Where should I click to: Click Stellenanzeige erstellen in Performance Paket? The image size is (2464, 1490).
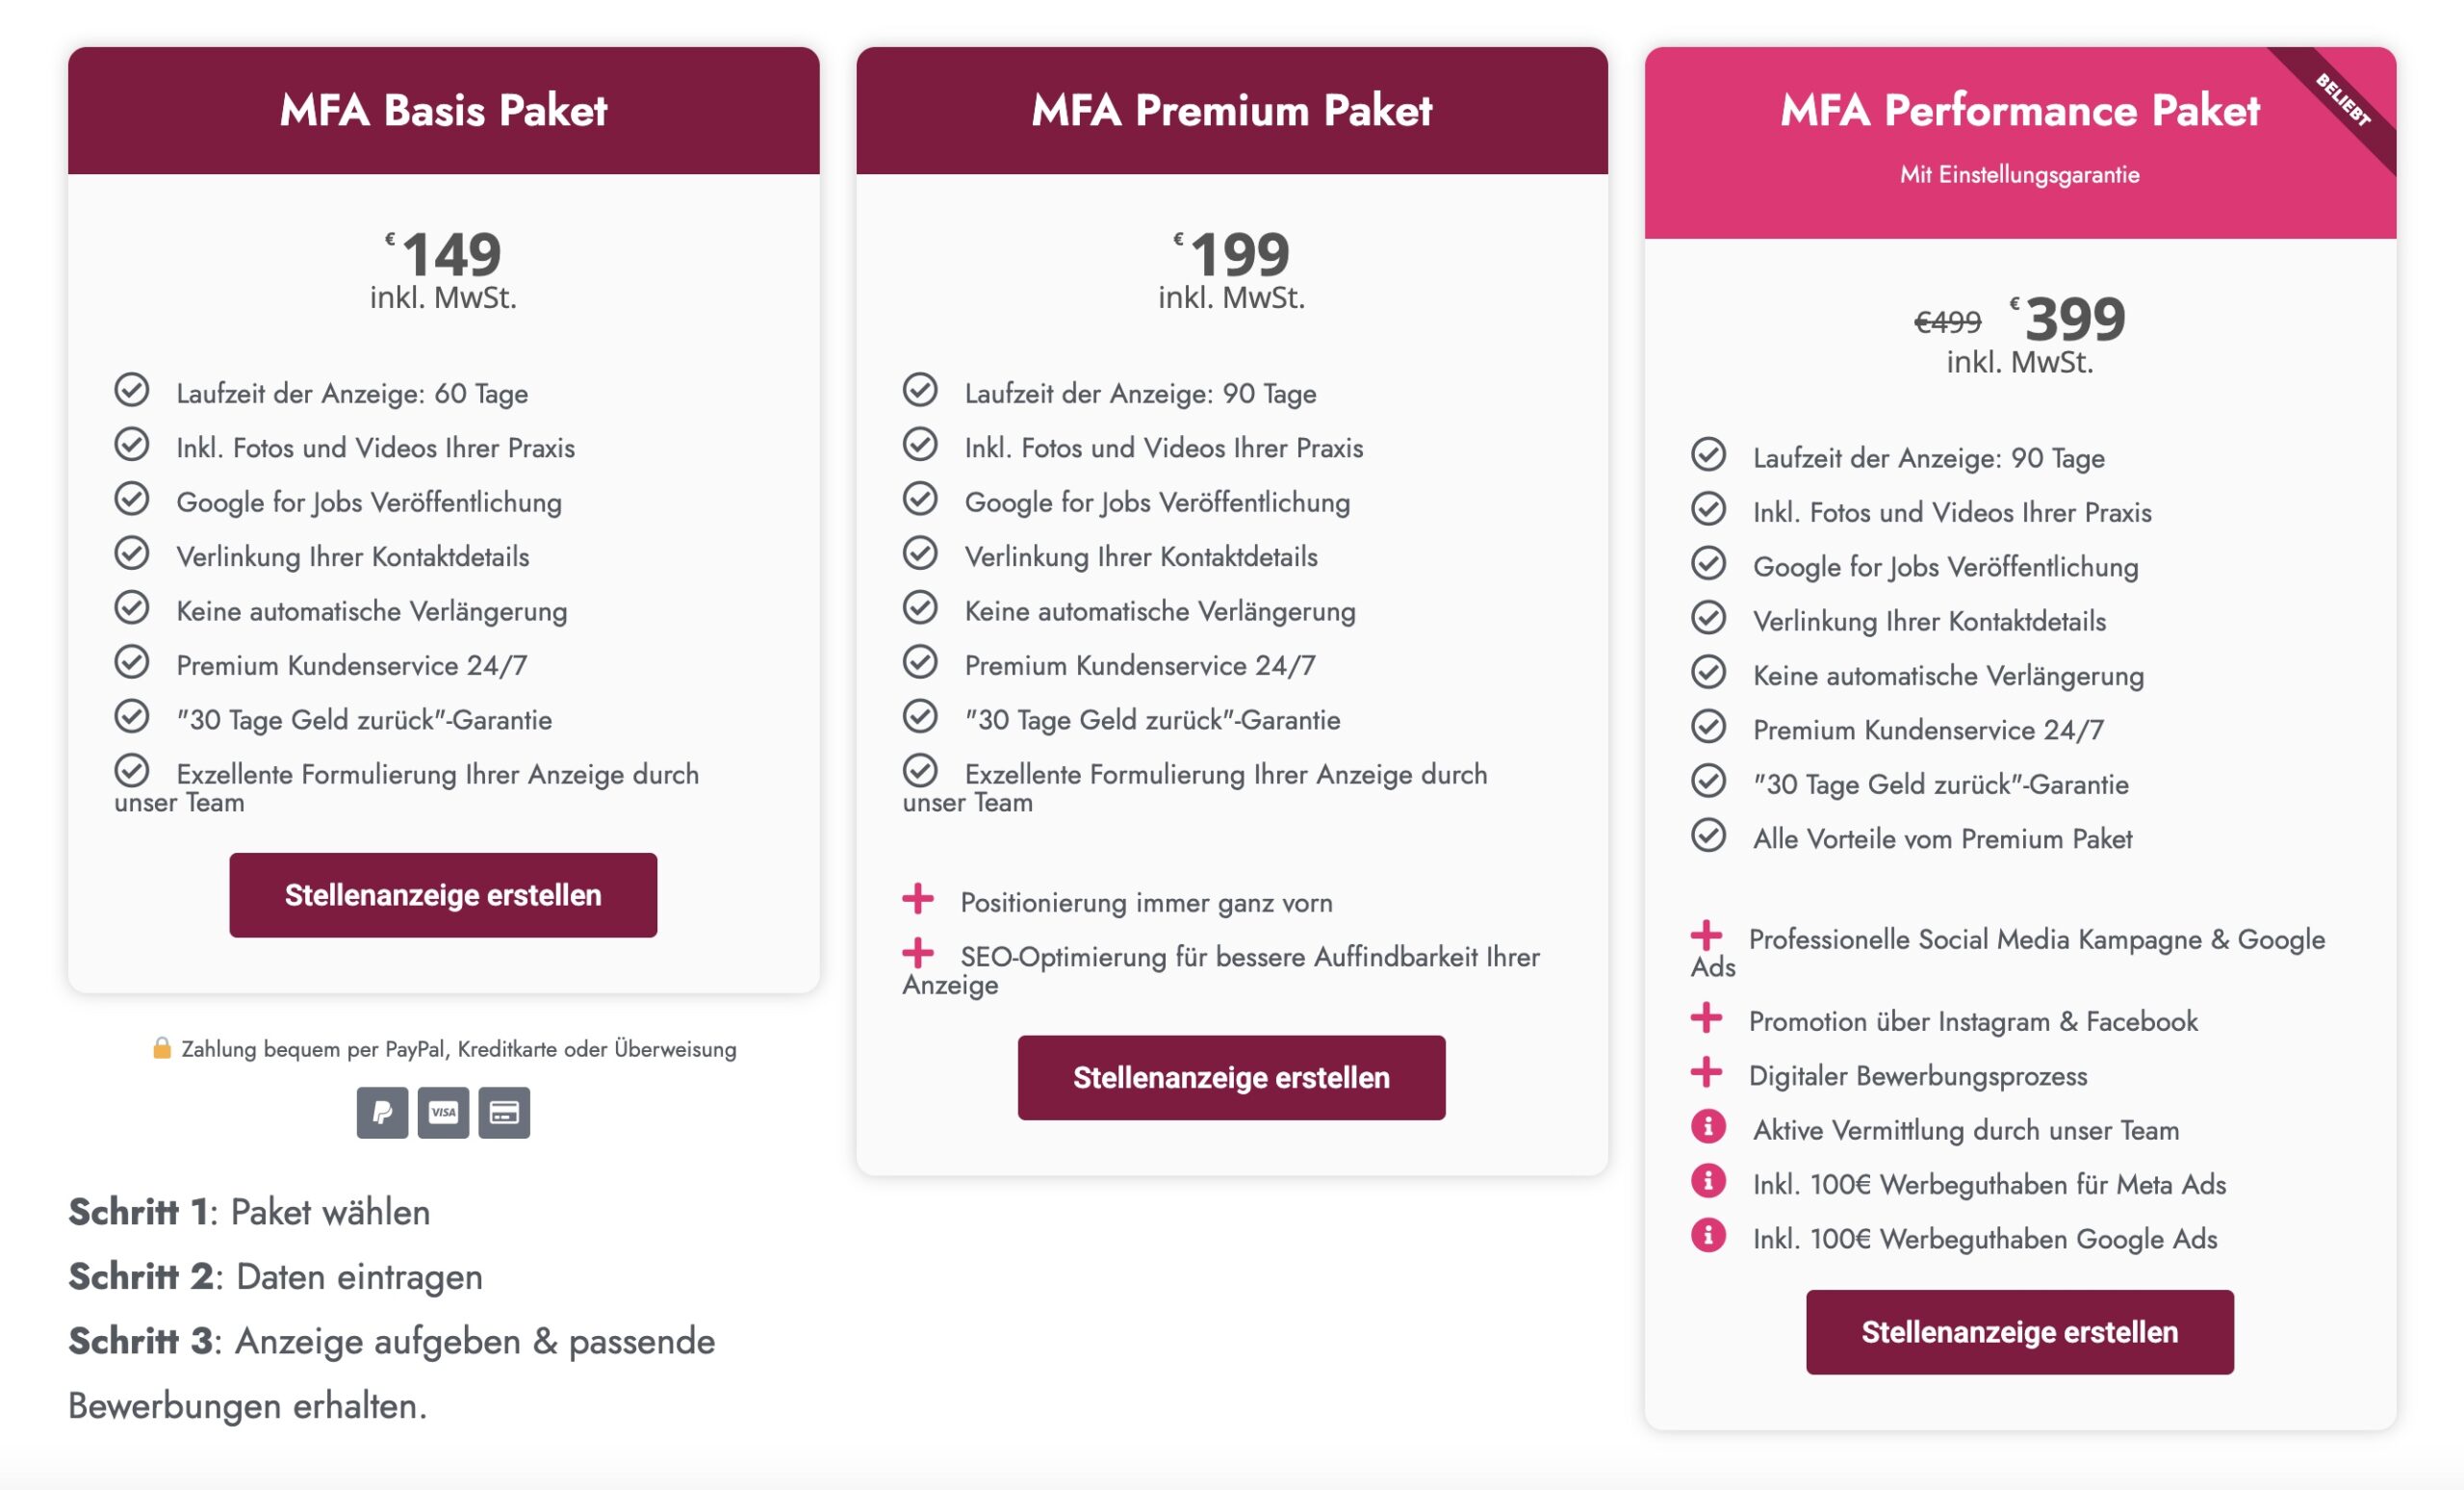(x=2019, y=1332)
